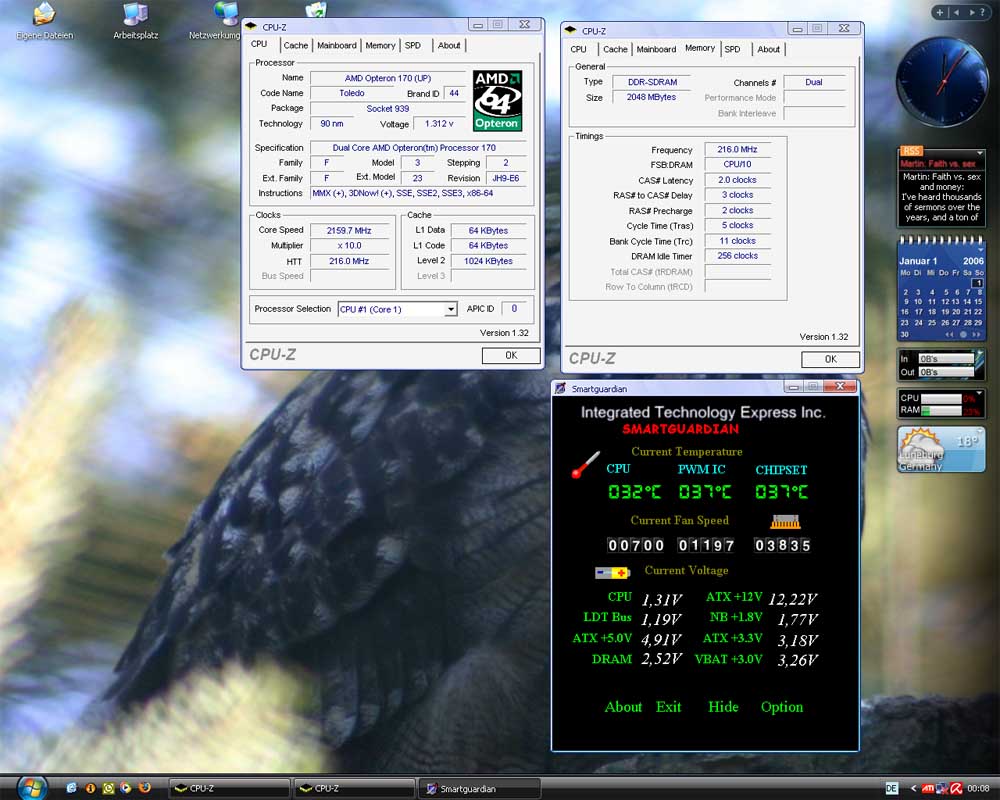
Task: Click the chip icon above chipset fan
Action: (x=785, y=522)
